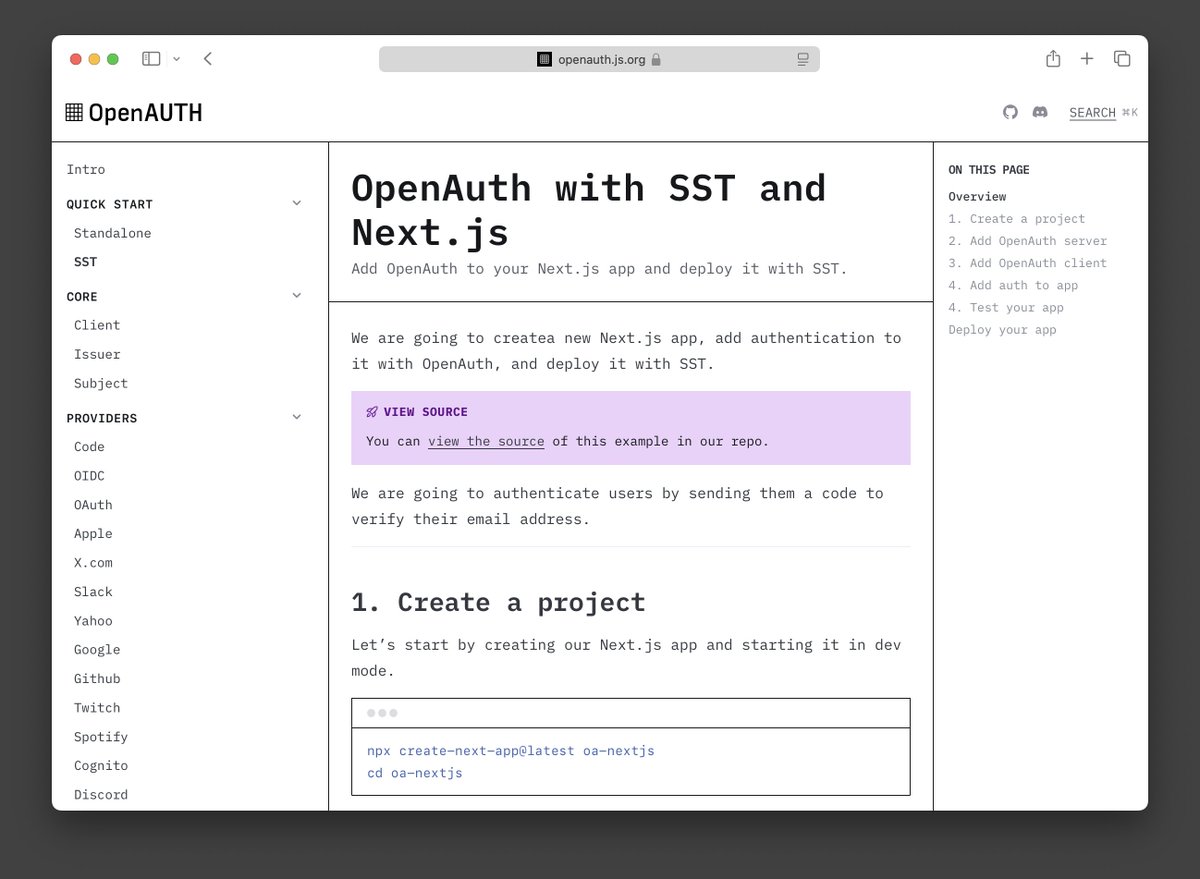Go back with the browser back arrow

(208, 59)
